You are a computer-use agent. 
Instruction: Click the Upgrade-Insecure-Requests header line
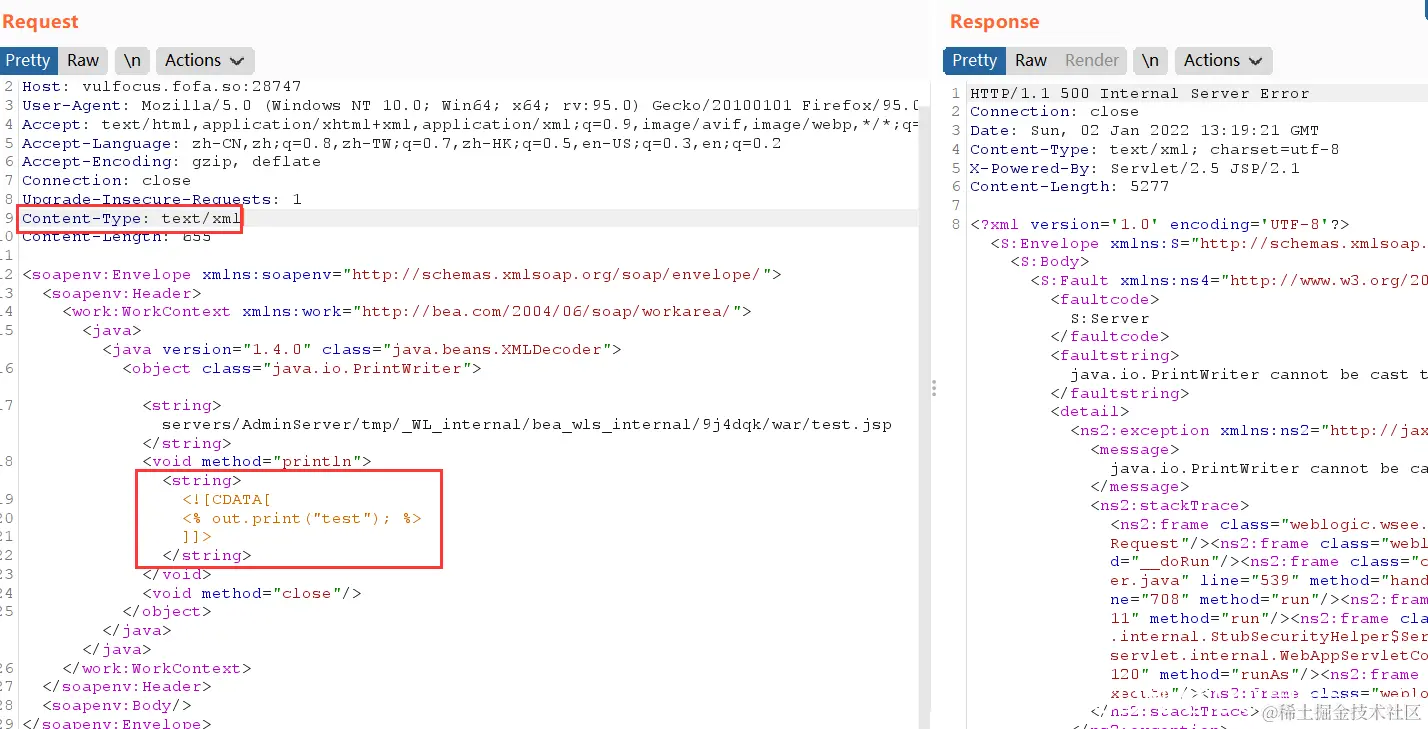pyautogui.click(x=161, y=199)
